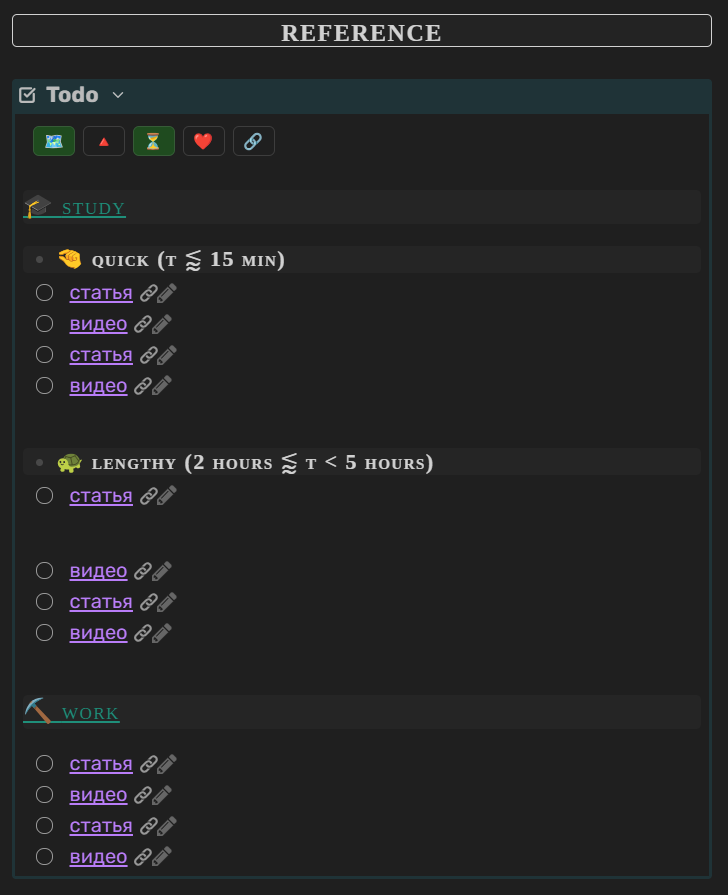Click the Todo callout title text
The height and width of the screenshot is (895, 728).
point(72,95)
